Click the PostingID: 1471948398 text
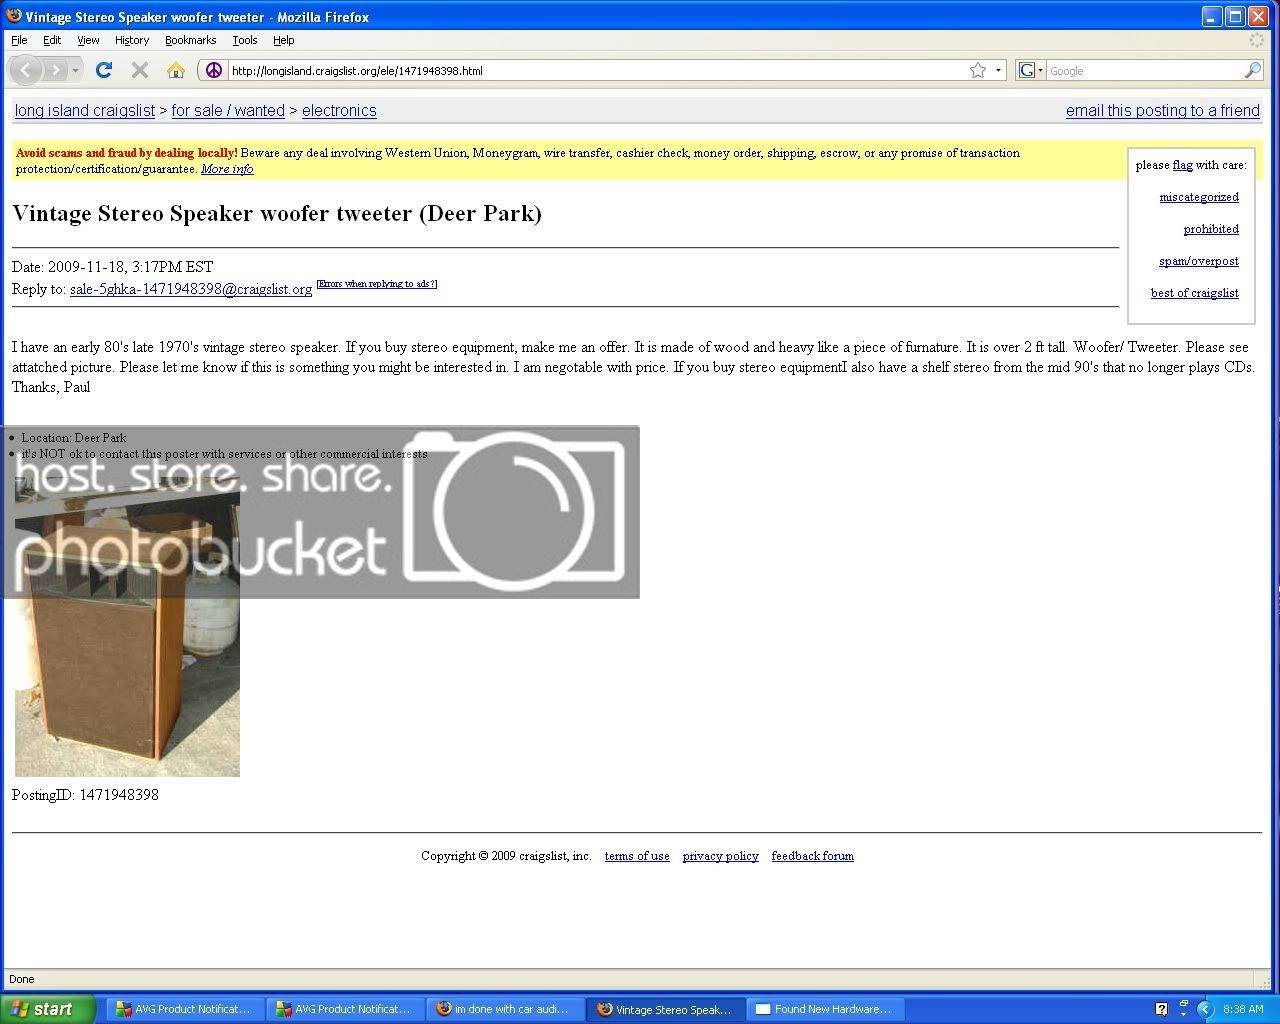The image size is (1280, 1024). point(85,795)
